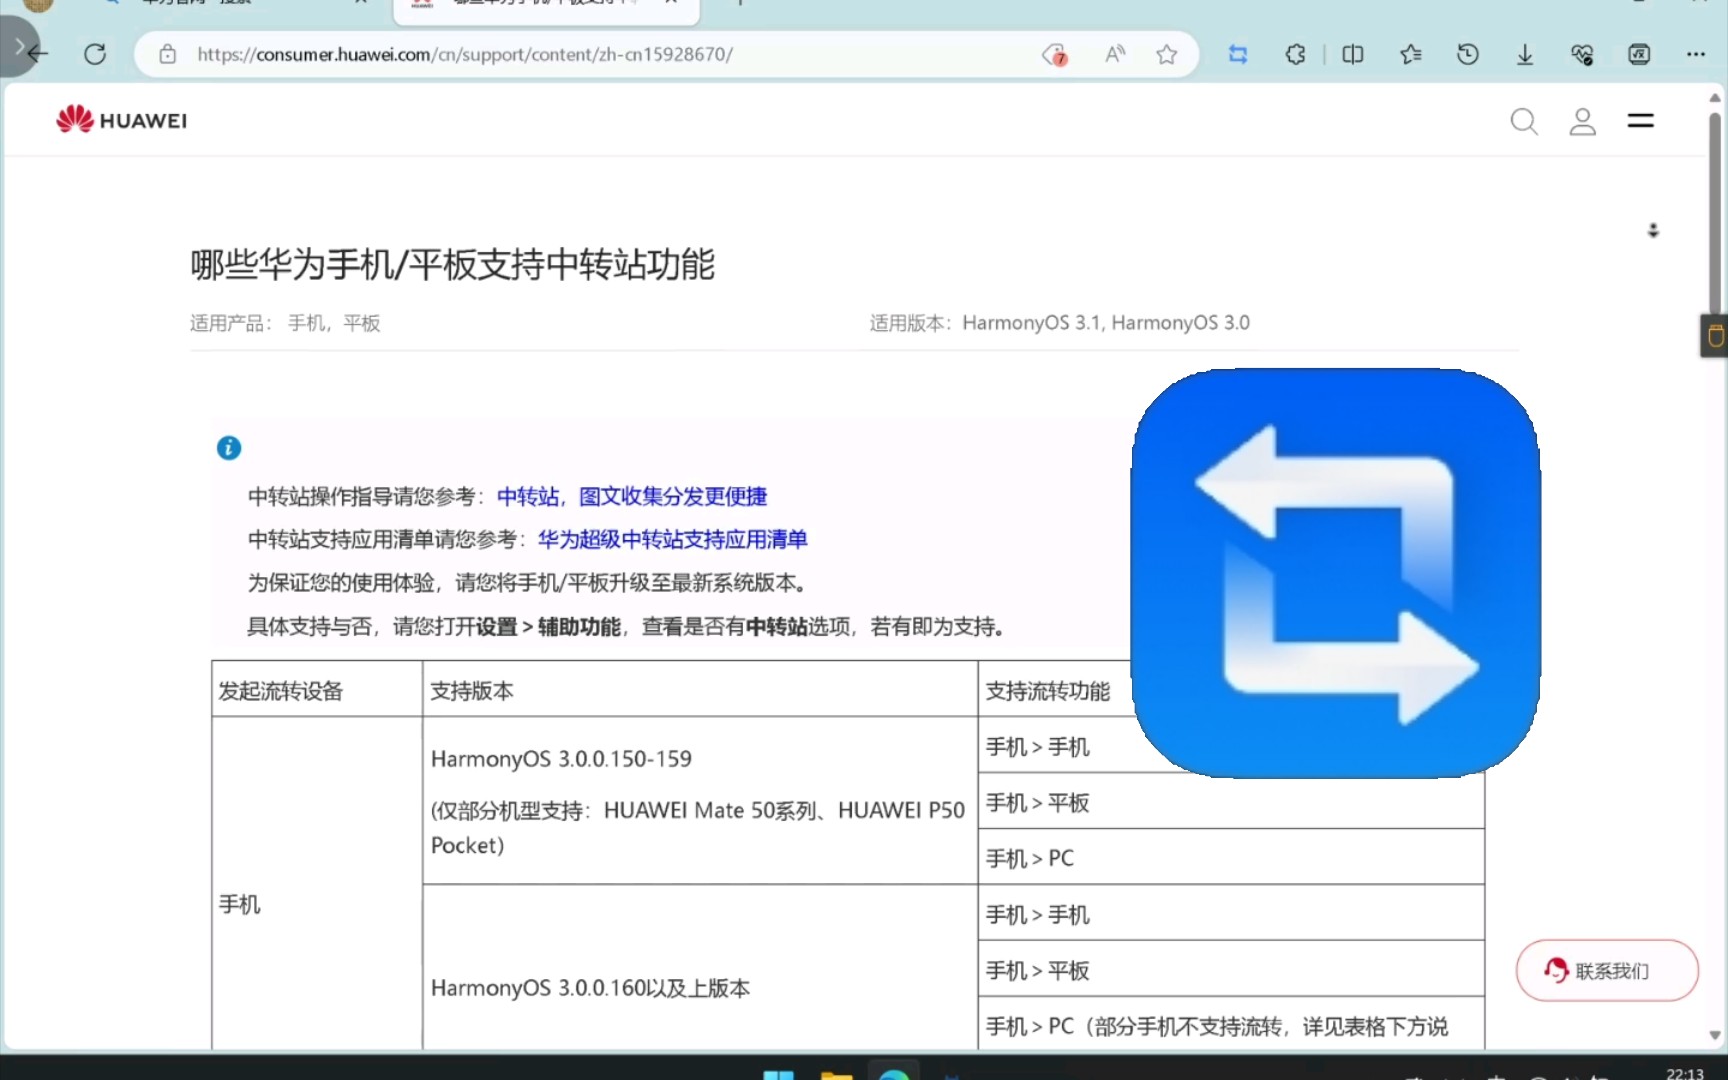Click Edge icon on the taskbar

(894, 1072)
